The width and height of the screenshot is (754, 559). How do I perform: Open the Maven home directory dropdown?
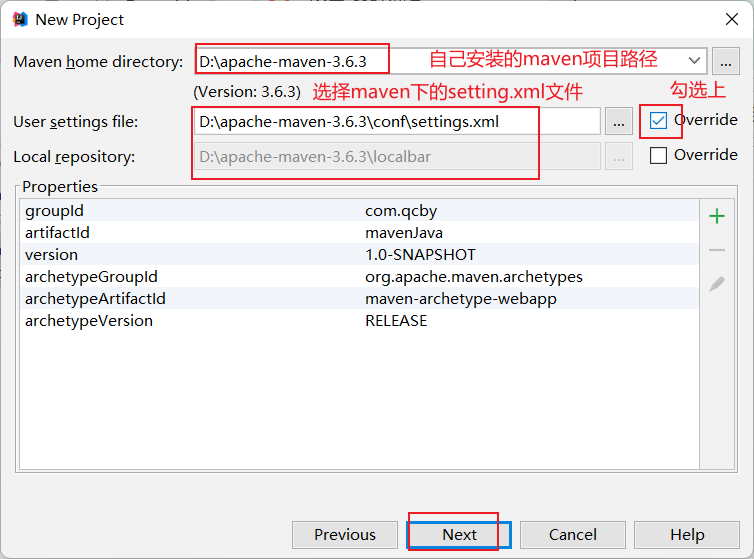pos(694,61)
